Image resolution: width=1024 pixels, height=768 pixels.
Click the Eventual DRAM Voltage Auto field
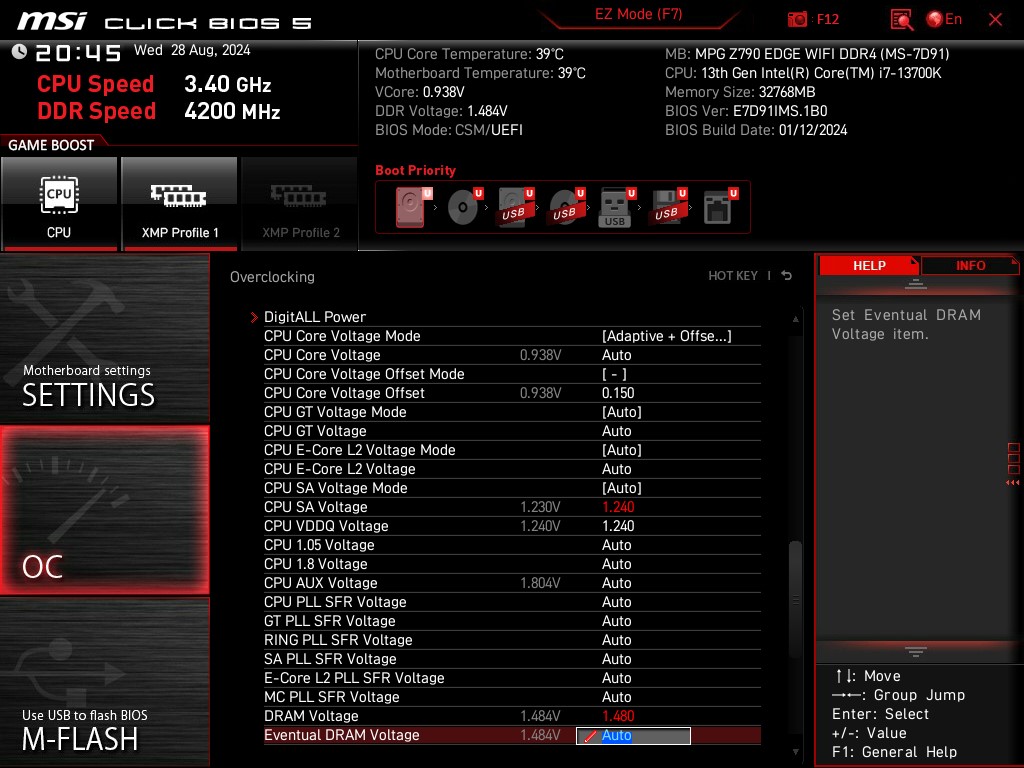click(633, 735)
